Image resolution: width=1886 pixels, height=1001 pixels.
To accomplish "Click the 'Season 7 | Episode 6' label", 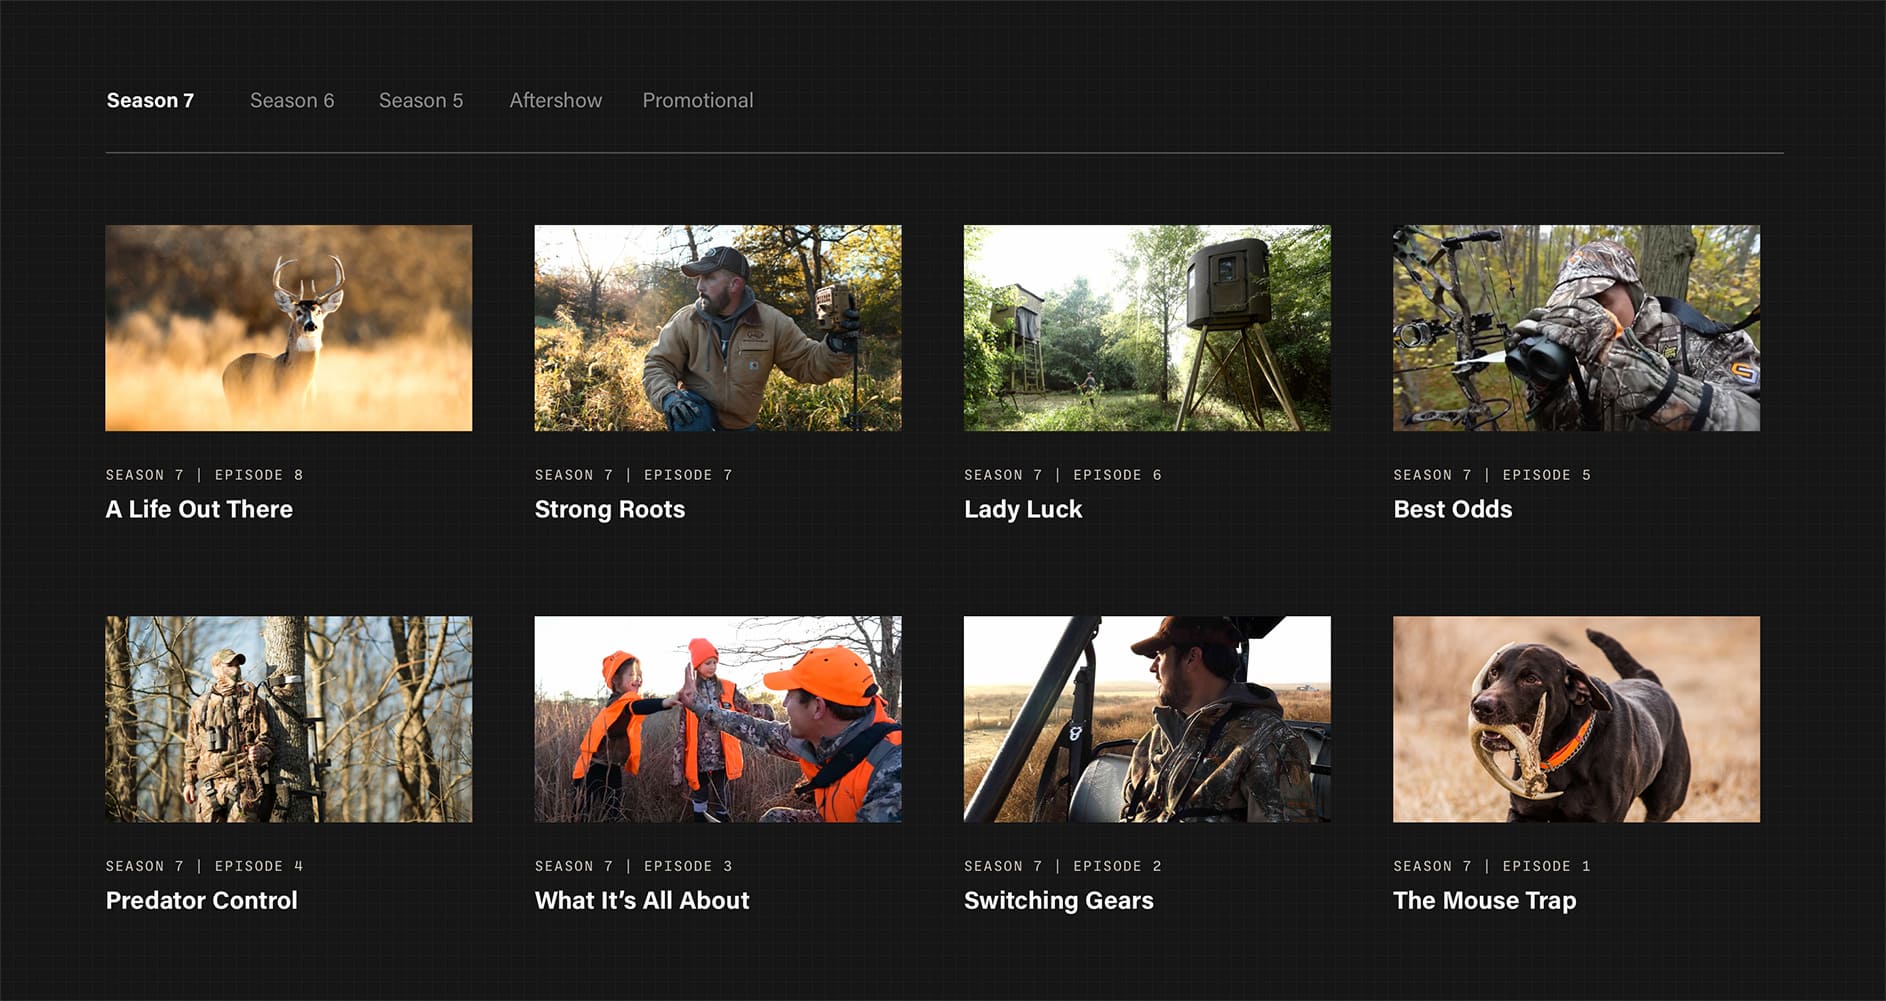I will (1063, 475).
